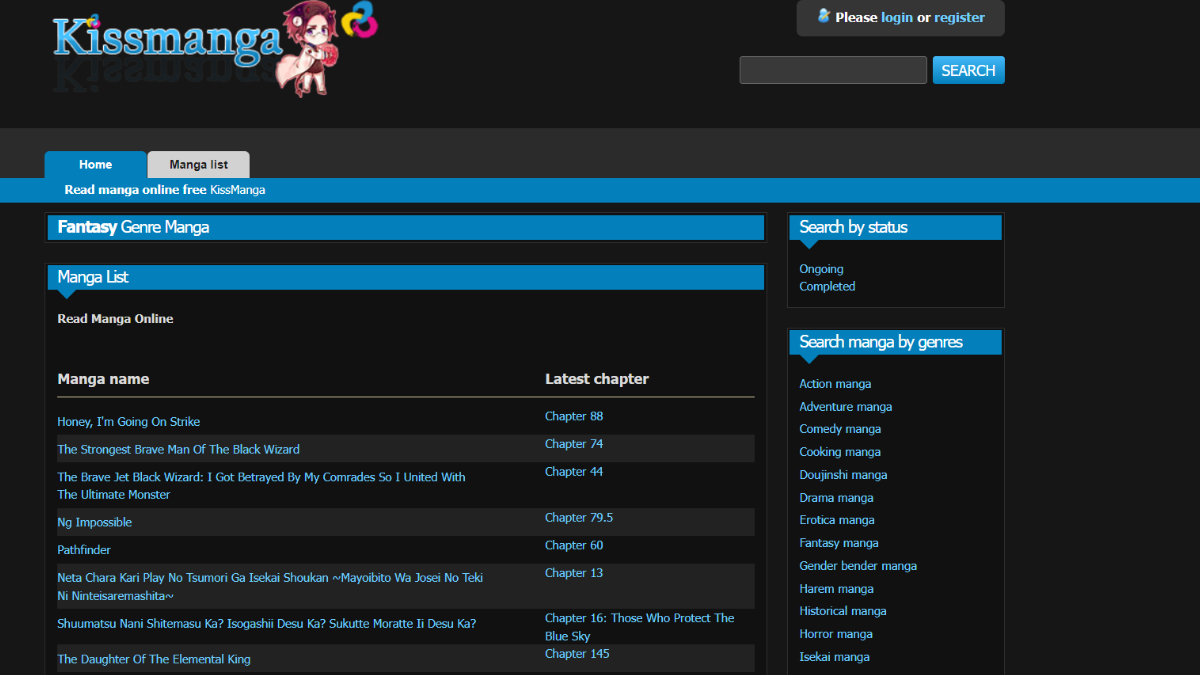Switch to the Home tab

point(96,164)
